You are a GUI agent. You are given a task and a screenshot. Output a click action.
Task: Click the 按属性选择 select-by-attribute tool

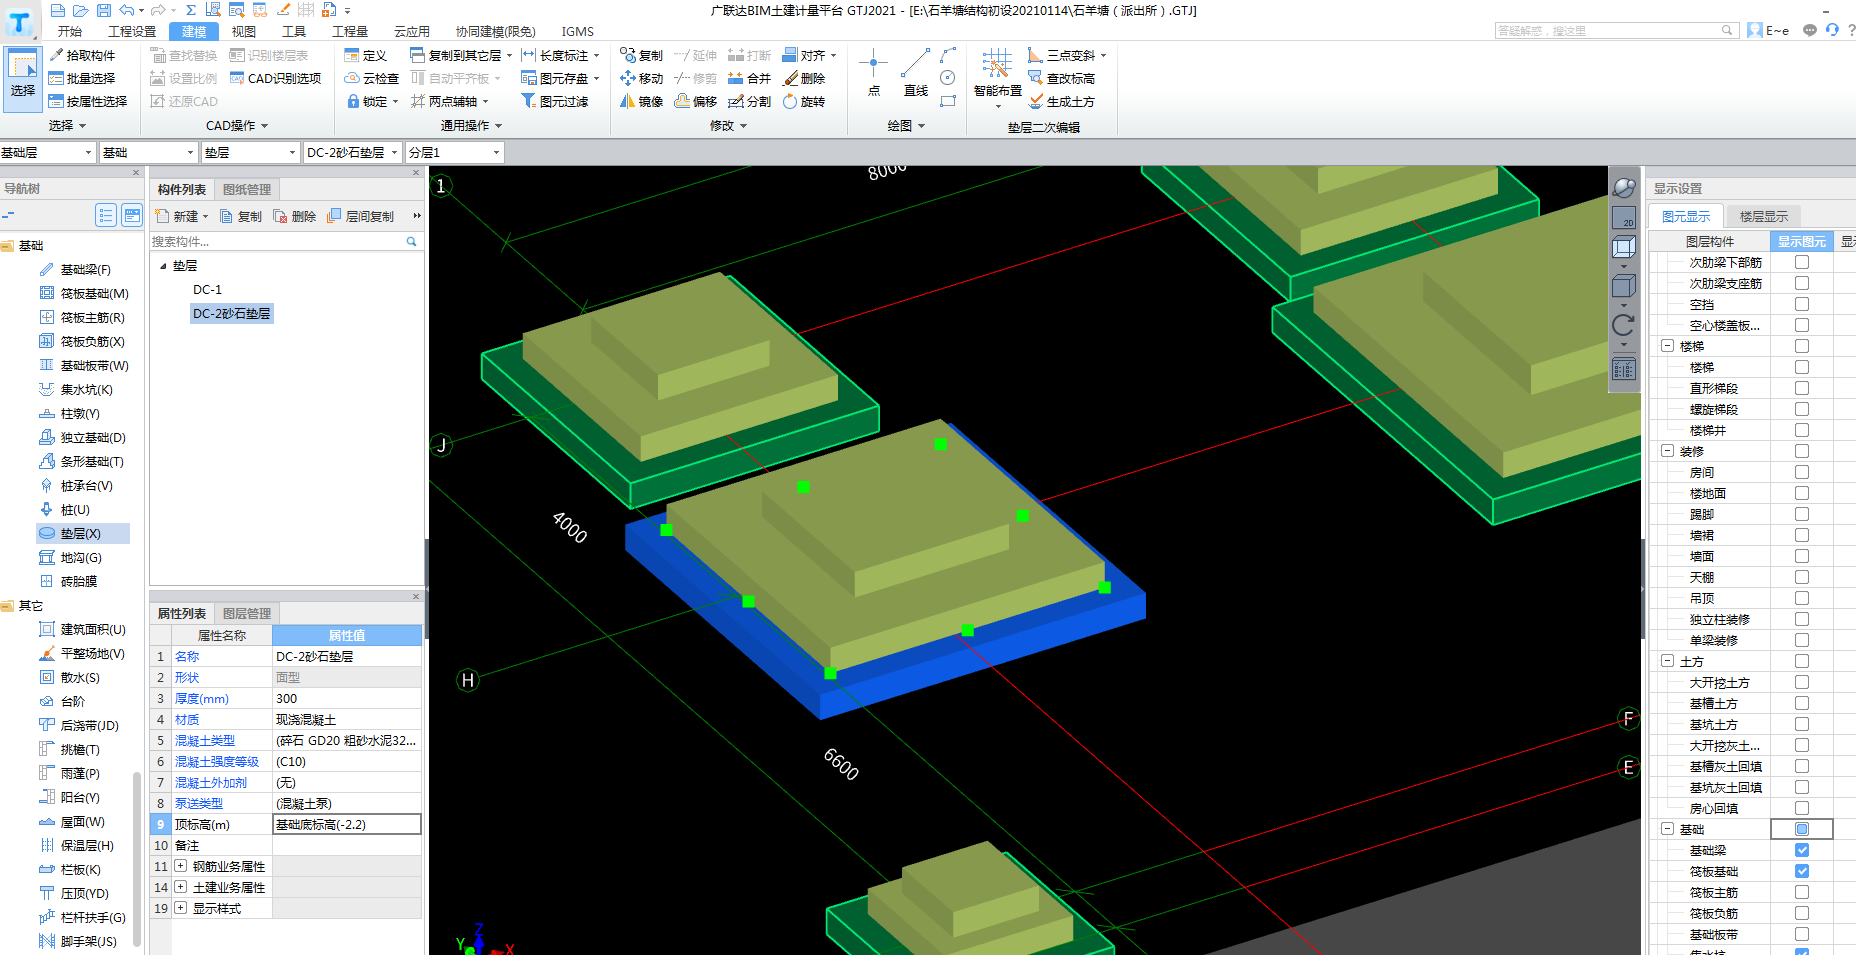88,101
